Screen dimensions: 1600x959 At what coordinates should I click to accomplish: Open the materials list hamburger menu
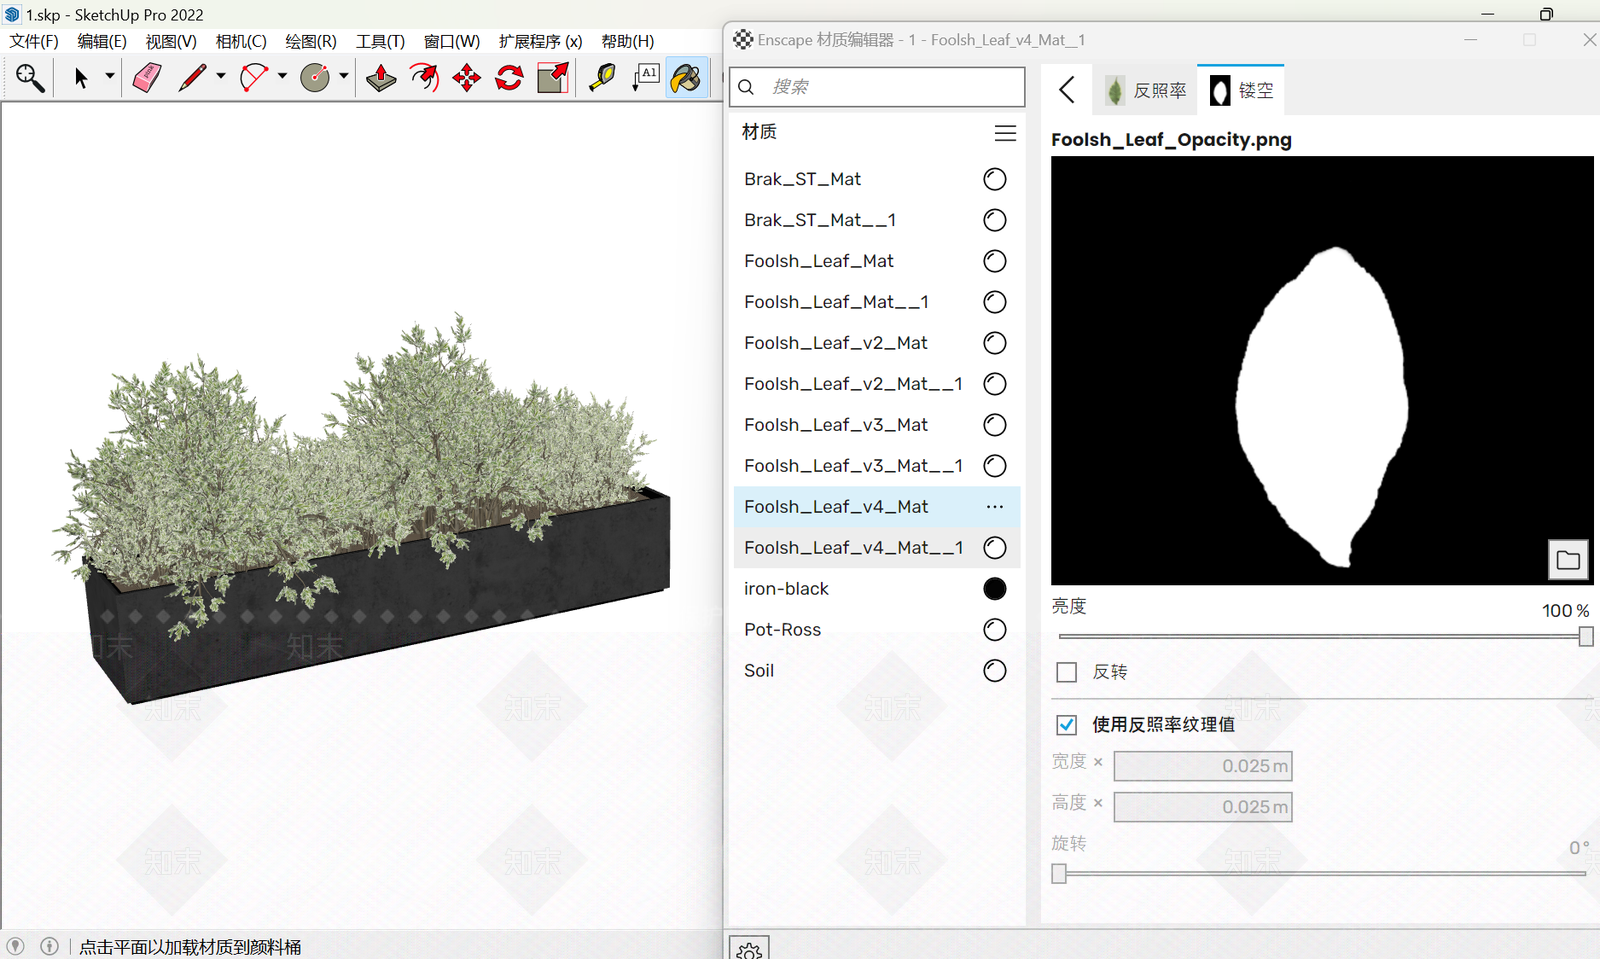pos(1005,133)
